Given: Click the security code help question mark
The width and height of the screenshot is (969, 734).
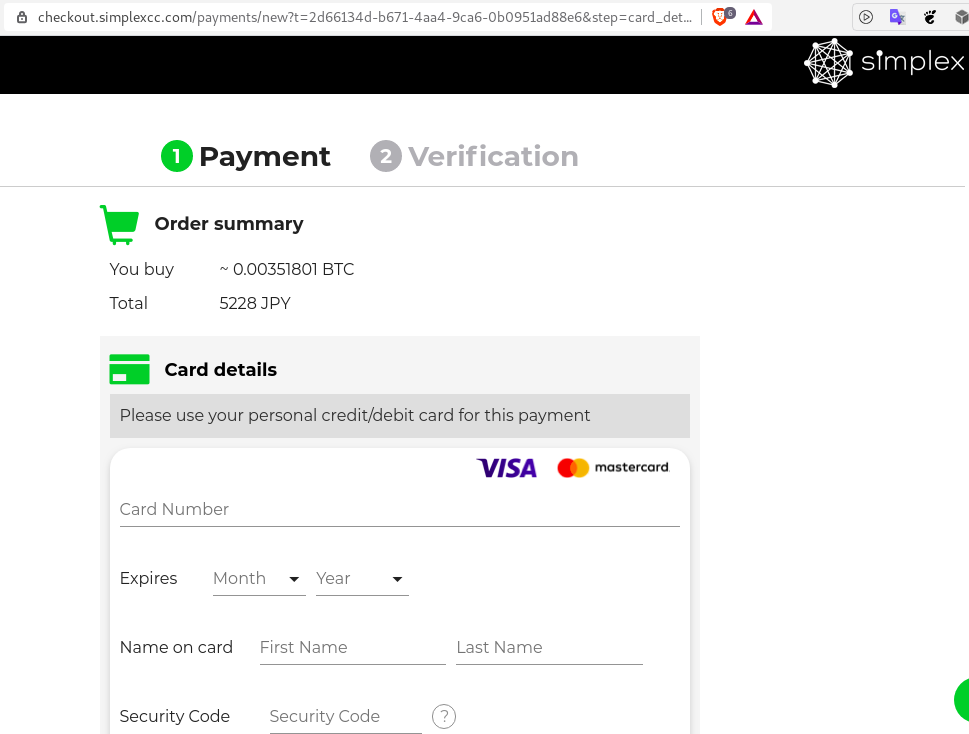Looking at the screenshot, I should (444, 717).
